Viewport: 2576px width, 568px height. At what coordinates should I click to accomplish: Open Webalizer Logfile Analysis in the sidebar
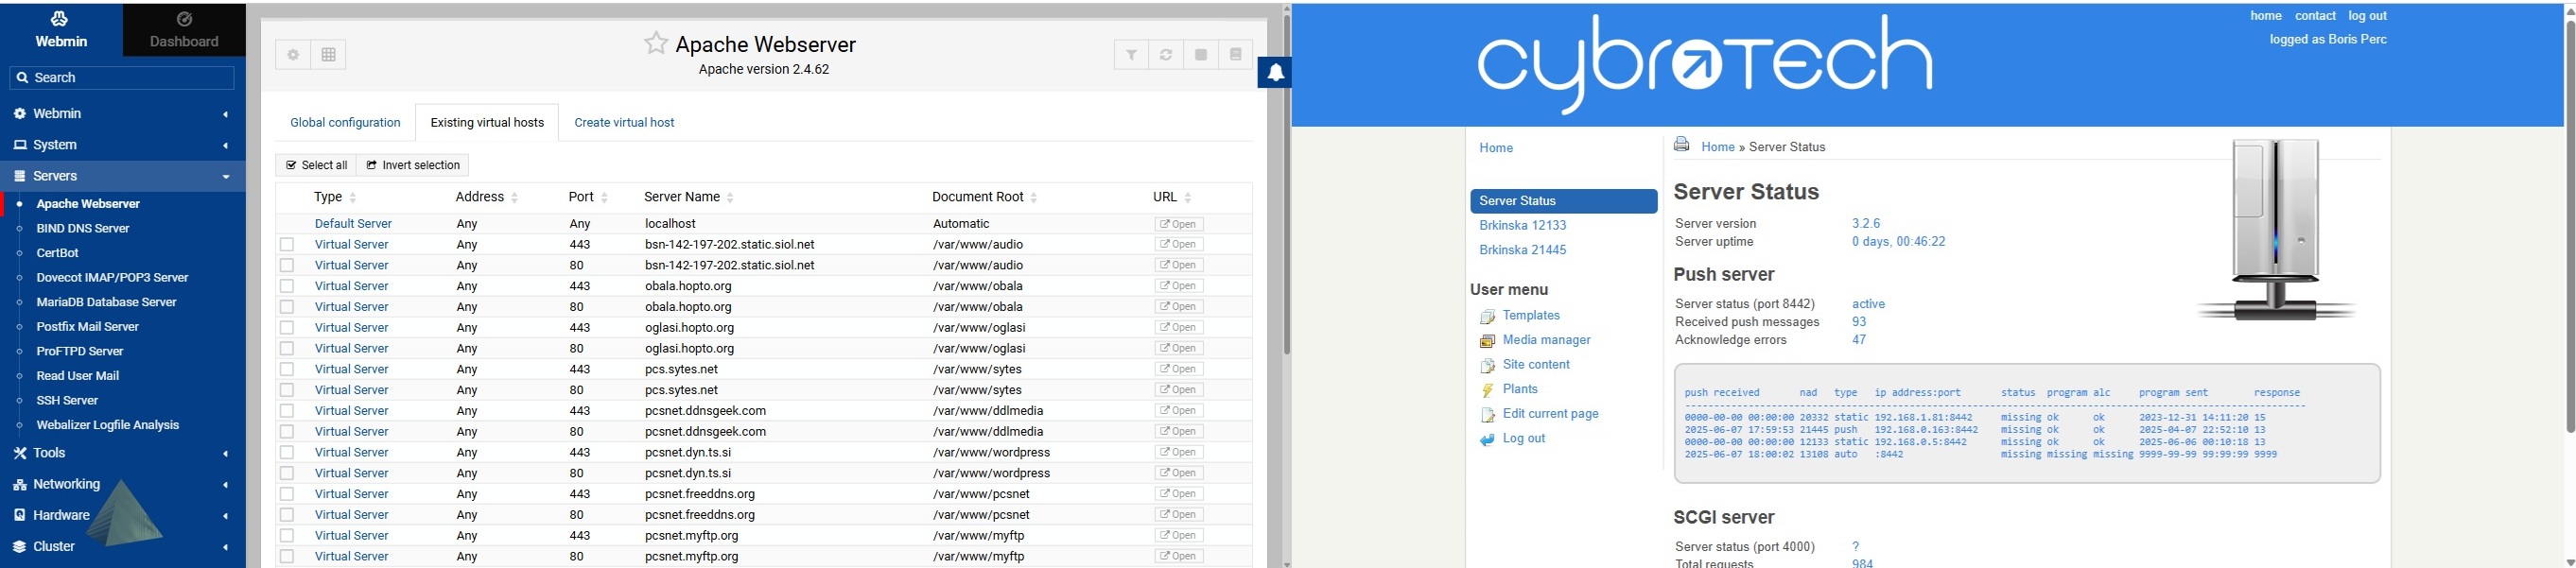click(107, 425)
